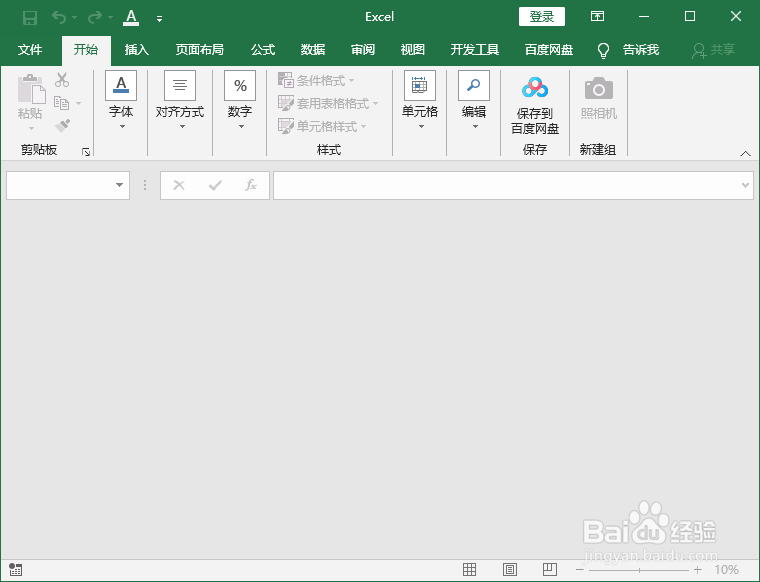
Task: Open the 剪贴板 dialog launcher
Action: [x=86, y=152]
